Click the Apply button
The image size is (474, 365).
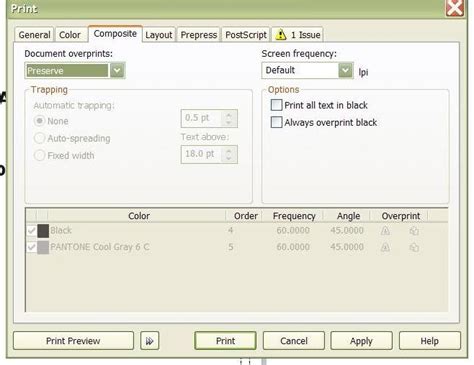[361, 341]
